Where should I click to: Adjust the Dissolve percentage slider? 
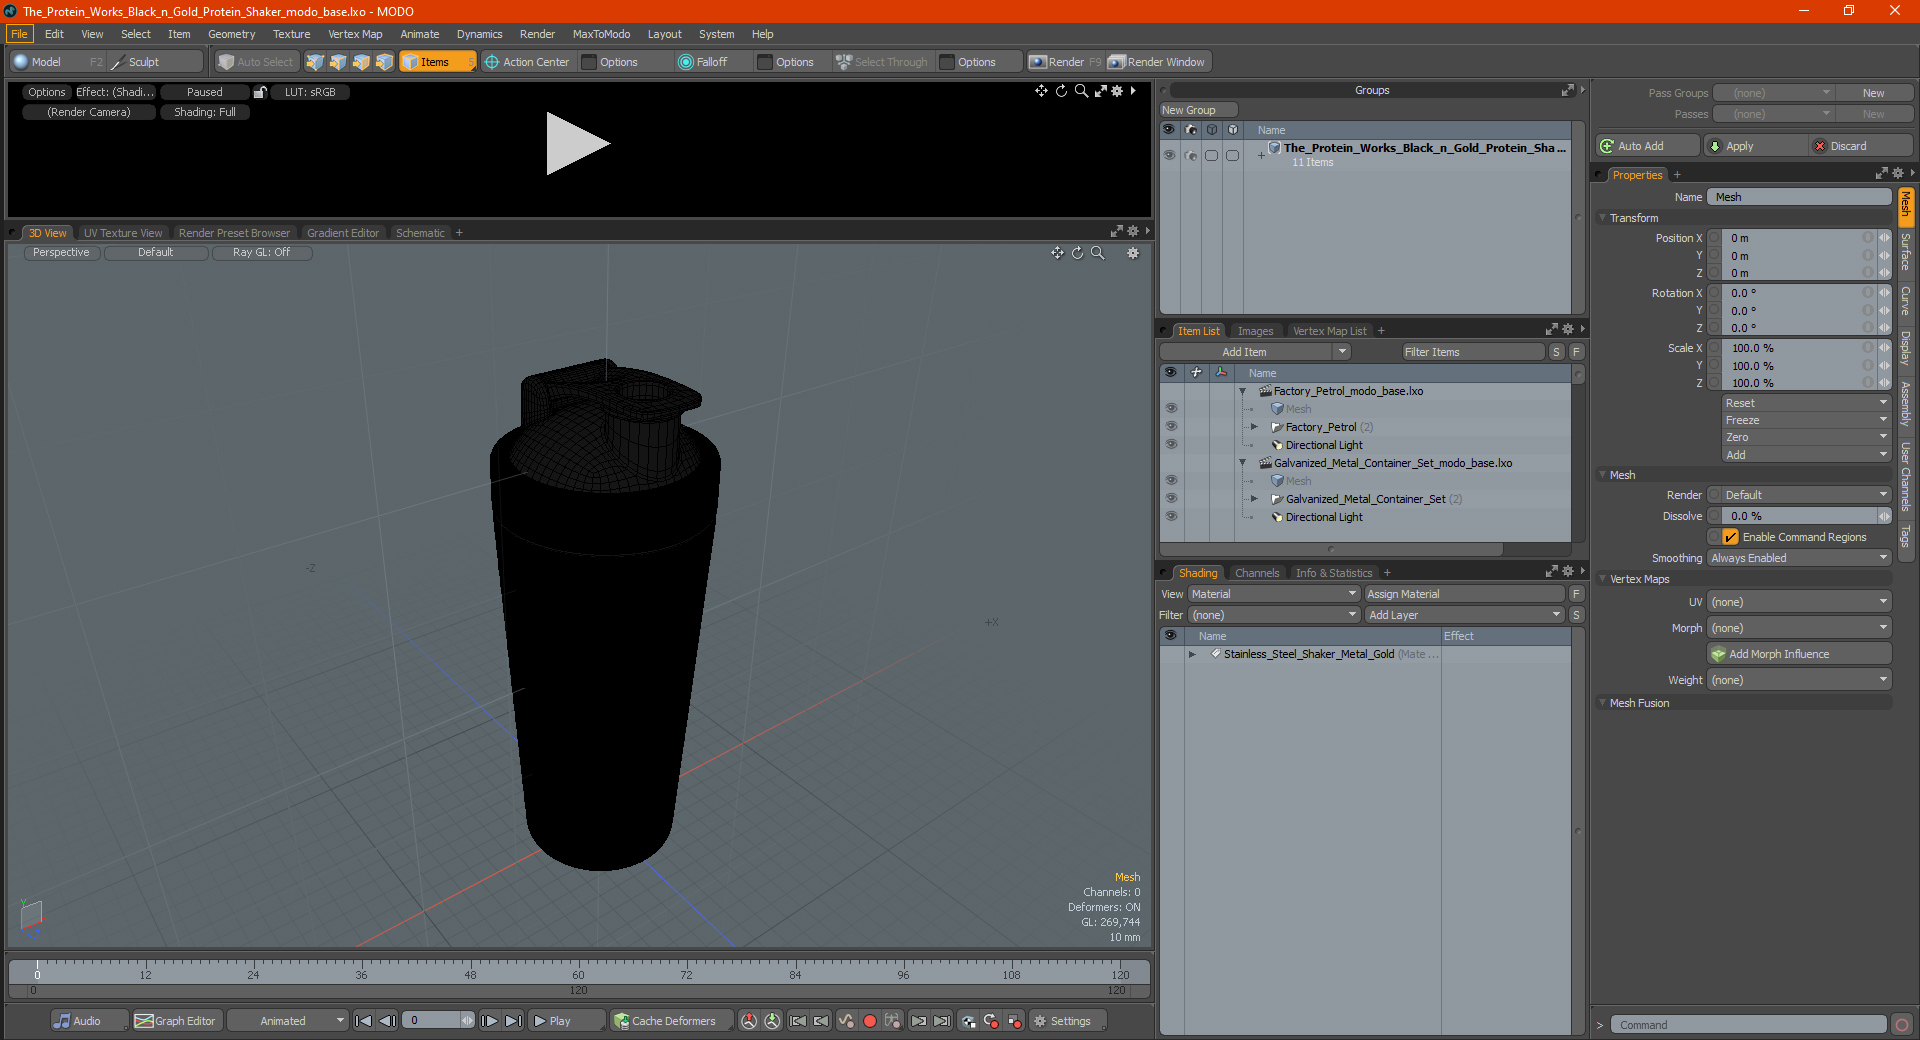pyautogui.click(x=1799, y=516)
